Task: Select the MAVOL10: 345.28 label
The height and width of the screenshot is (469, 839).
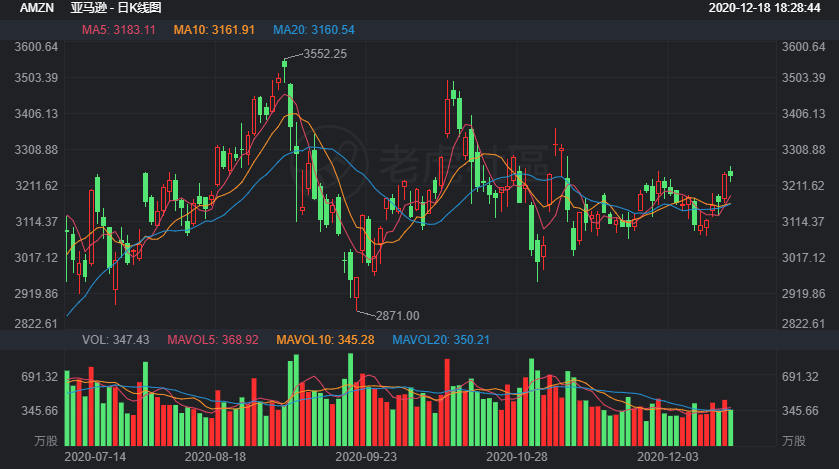Action: pos(325,340)
